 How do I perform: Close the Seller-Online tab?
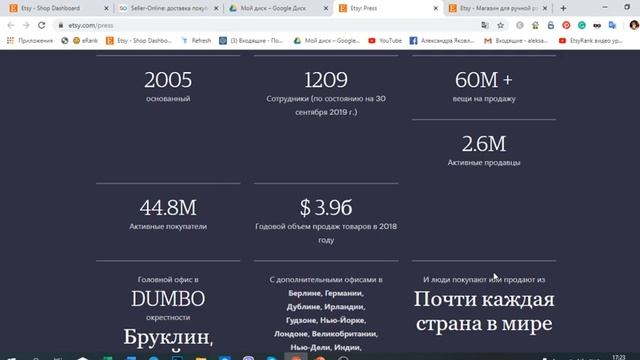216,8
